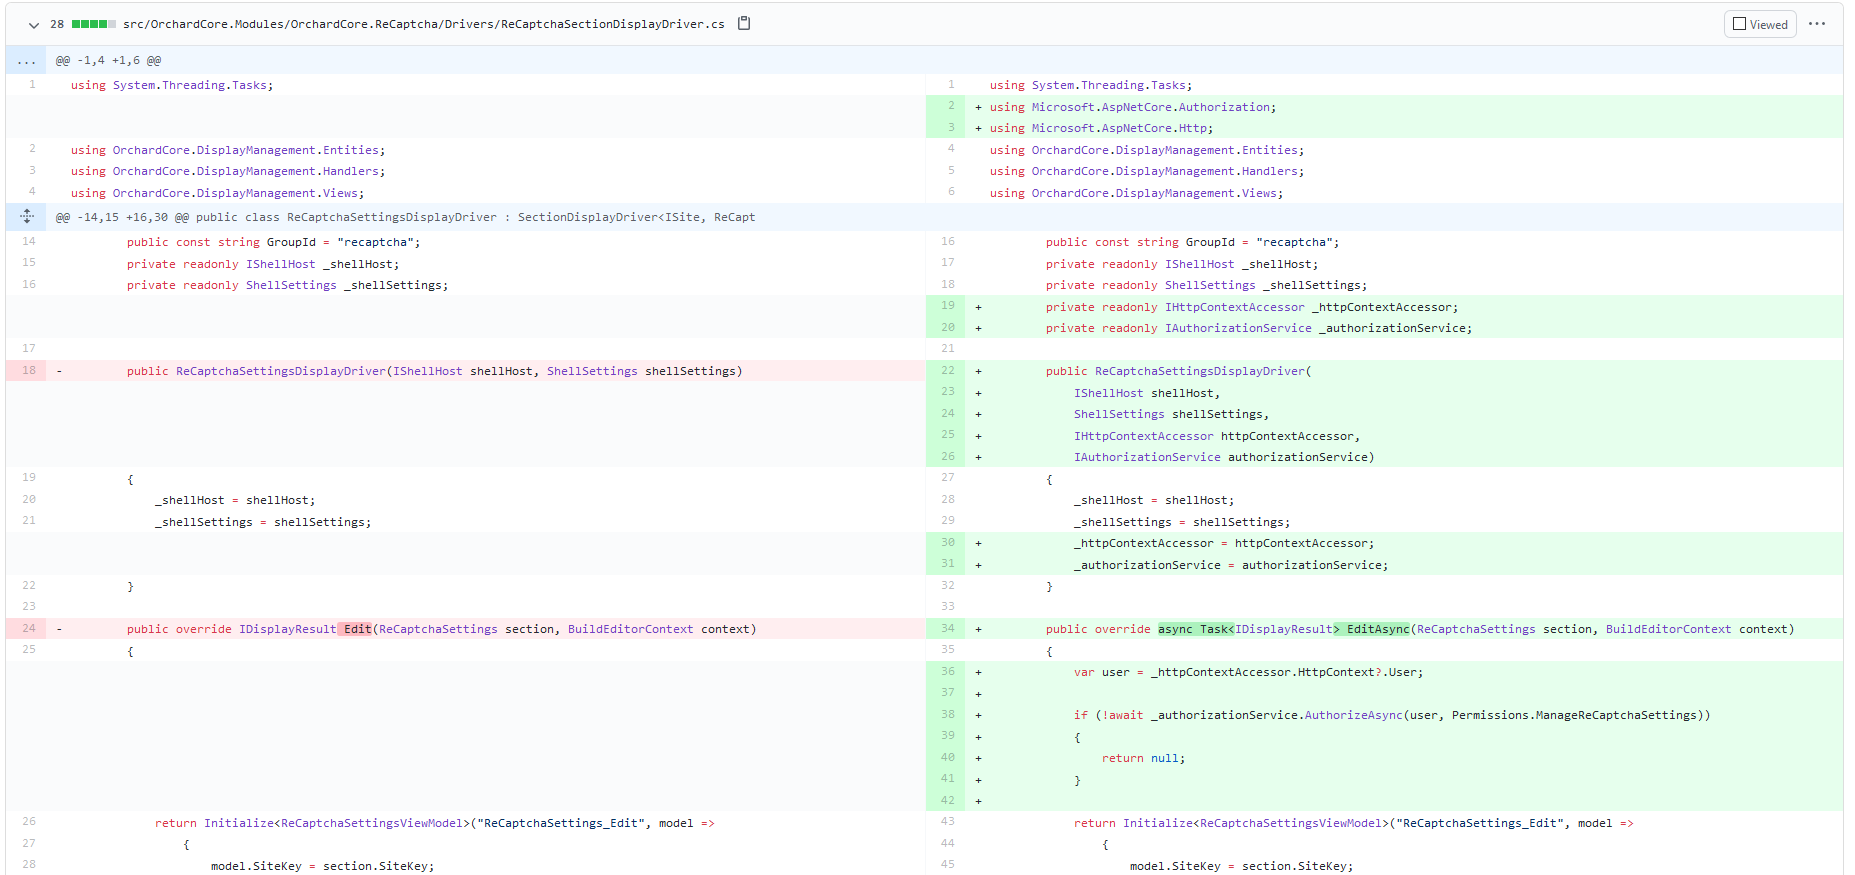The height and width of the screenshot is (875, 1855).
Task: Select right line number 22
Action: (948, 370)
